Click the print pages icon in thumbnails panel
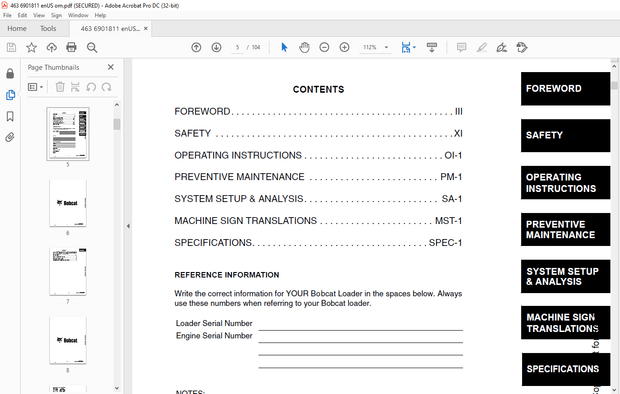The width and height of the screenshot is (620, 394). coord(75,87)
